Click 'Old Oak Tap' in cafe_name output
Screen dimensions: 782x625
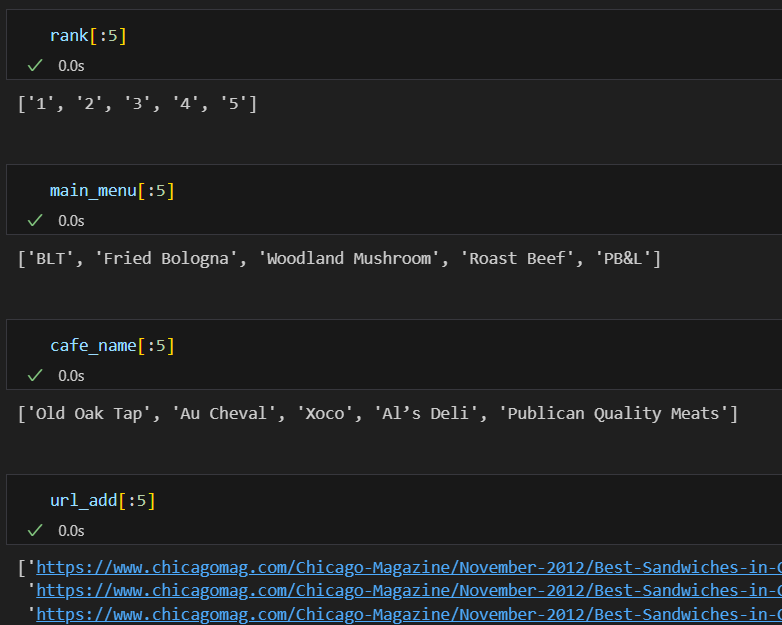tap(89, 414)
